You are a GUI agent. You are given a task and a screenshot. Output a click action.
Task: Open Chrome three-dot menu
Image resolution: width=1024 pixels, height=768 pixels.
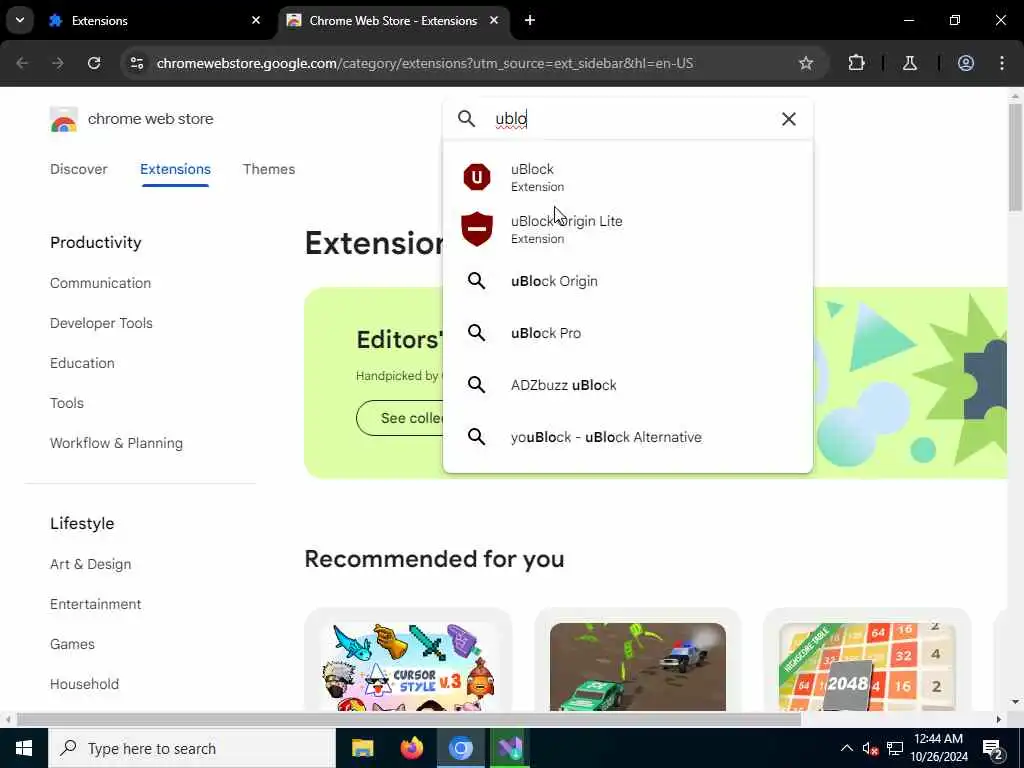pyautogui.click(x=1002, y=63)
